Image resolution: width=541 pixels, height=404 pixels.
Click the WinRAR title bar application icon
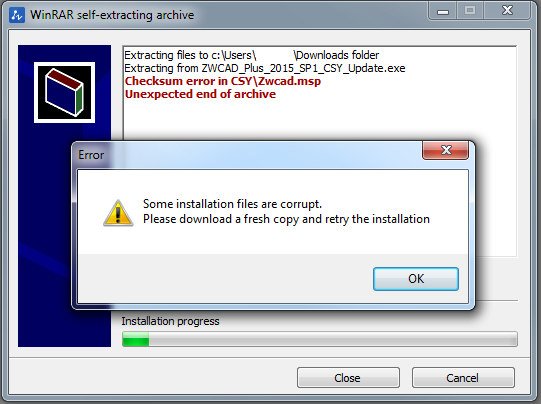pos(17,15)
